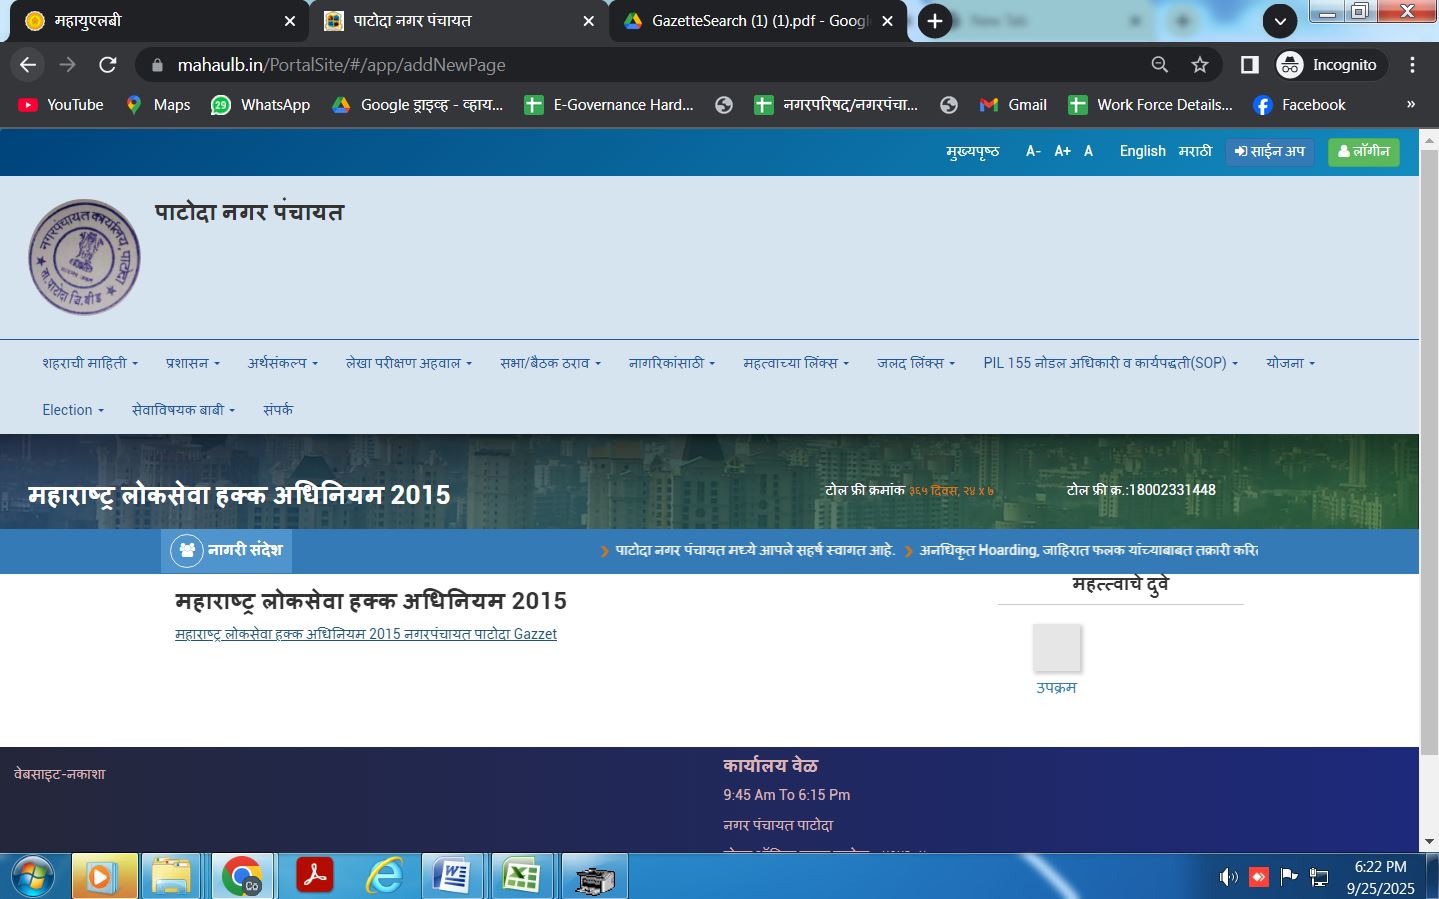Switch to the GazetteSearch PDF tab
1439x899 pixels.
pyautogui.click(x=758, y=21)
